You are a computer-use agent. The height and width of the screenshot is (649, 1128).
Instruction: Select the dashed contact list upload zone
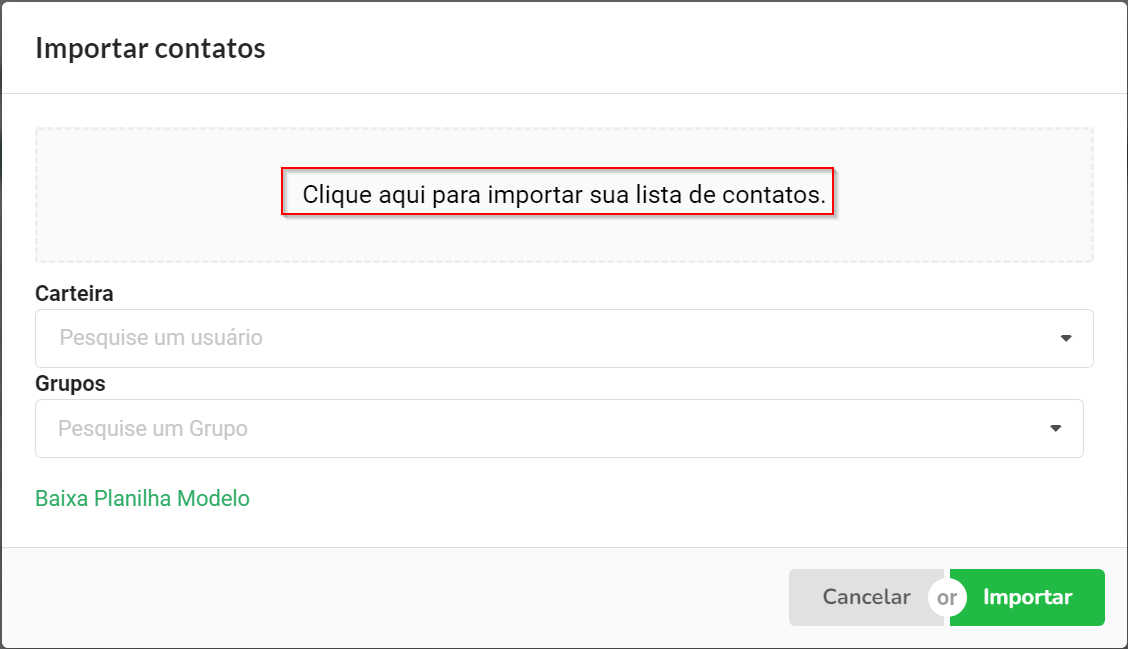[564, 195]
